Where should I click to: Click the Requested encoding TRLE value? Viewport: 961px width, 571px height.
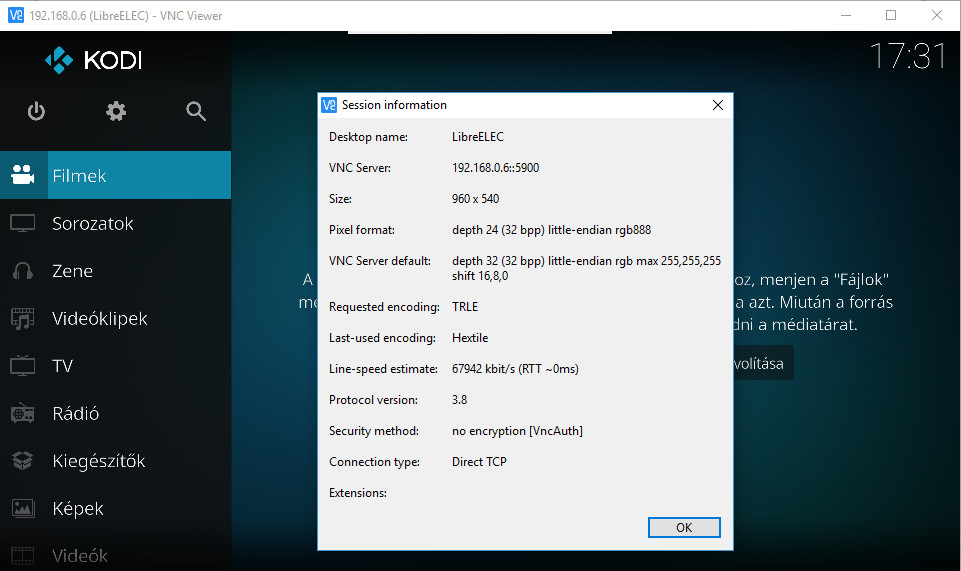(465, 307)
